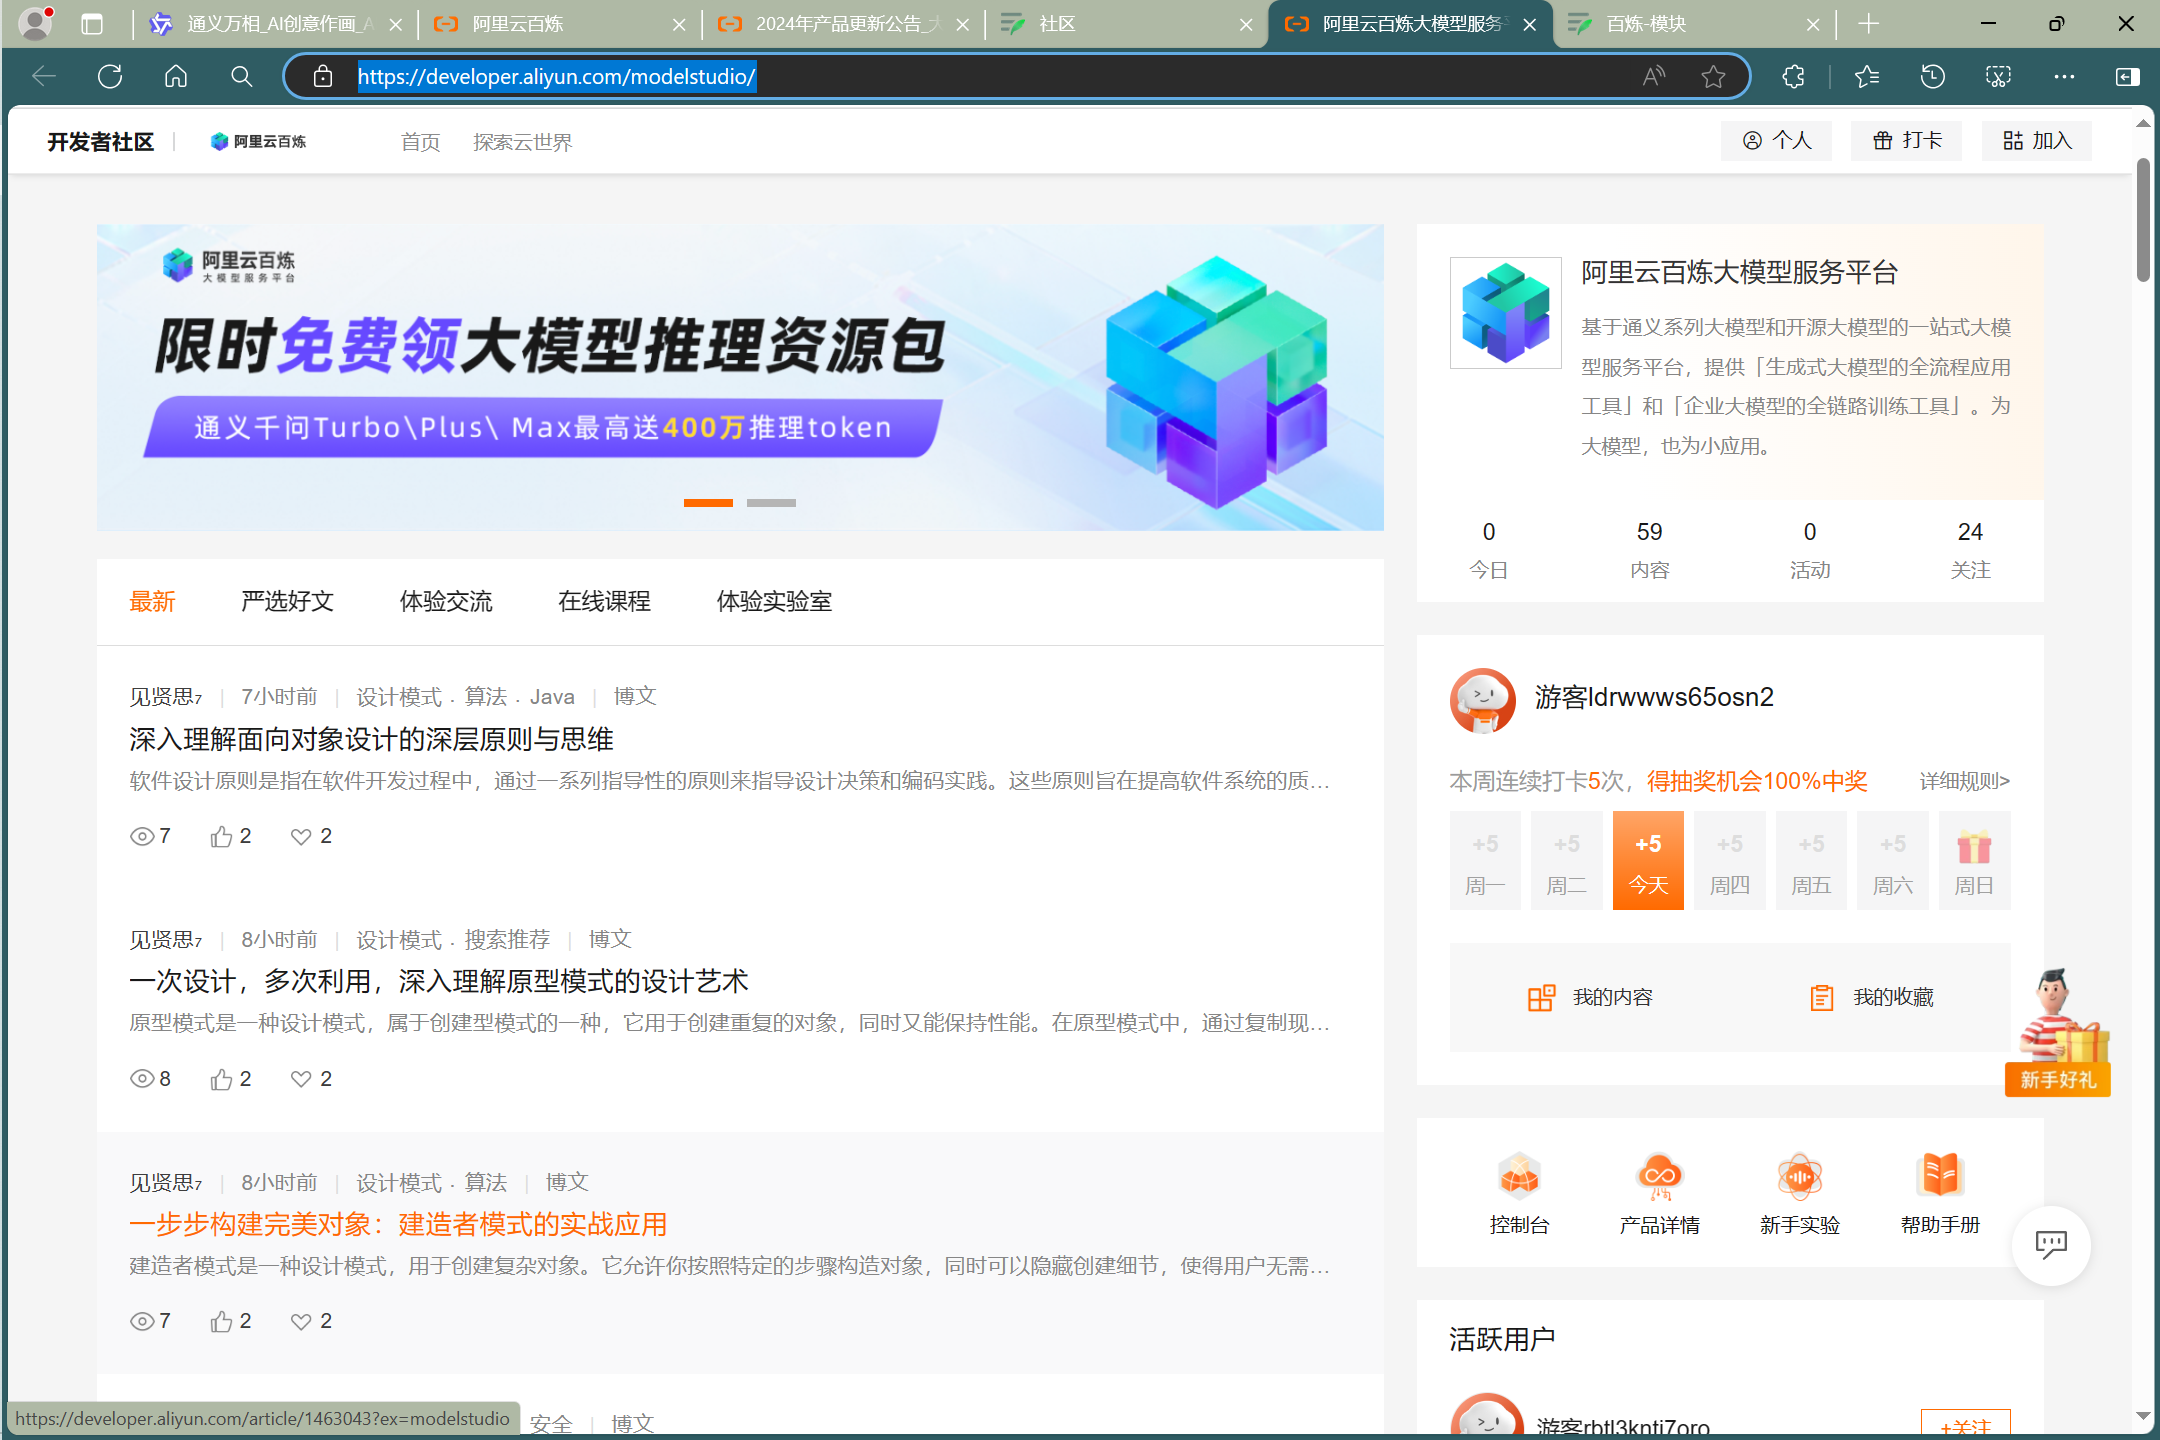Select the 体验交流 tab
Image resolution: width=2160 pixels, height=1440 pixels.
(446, 601)
